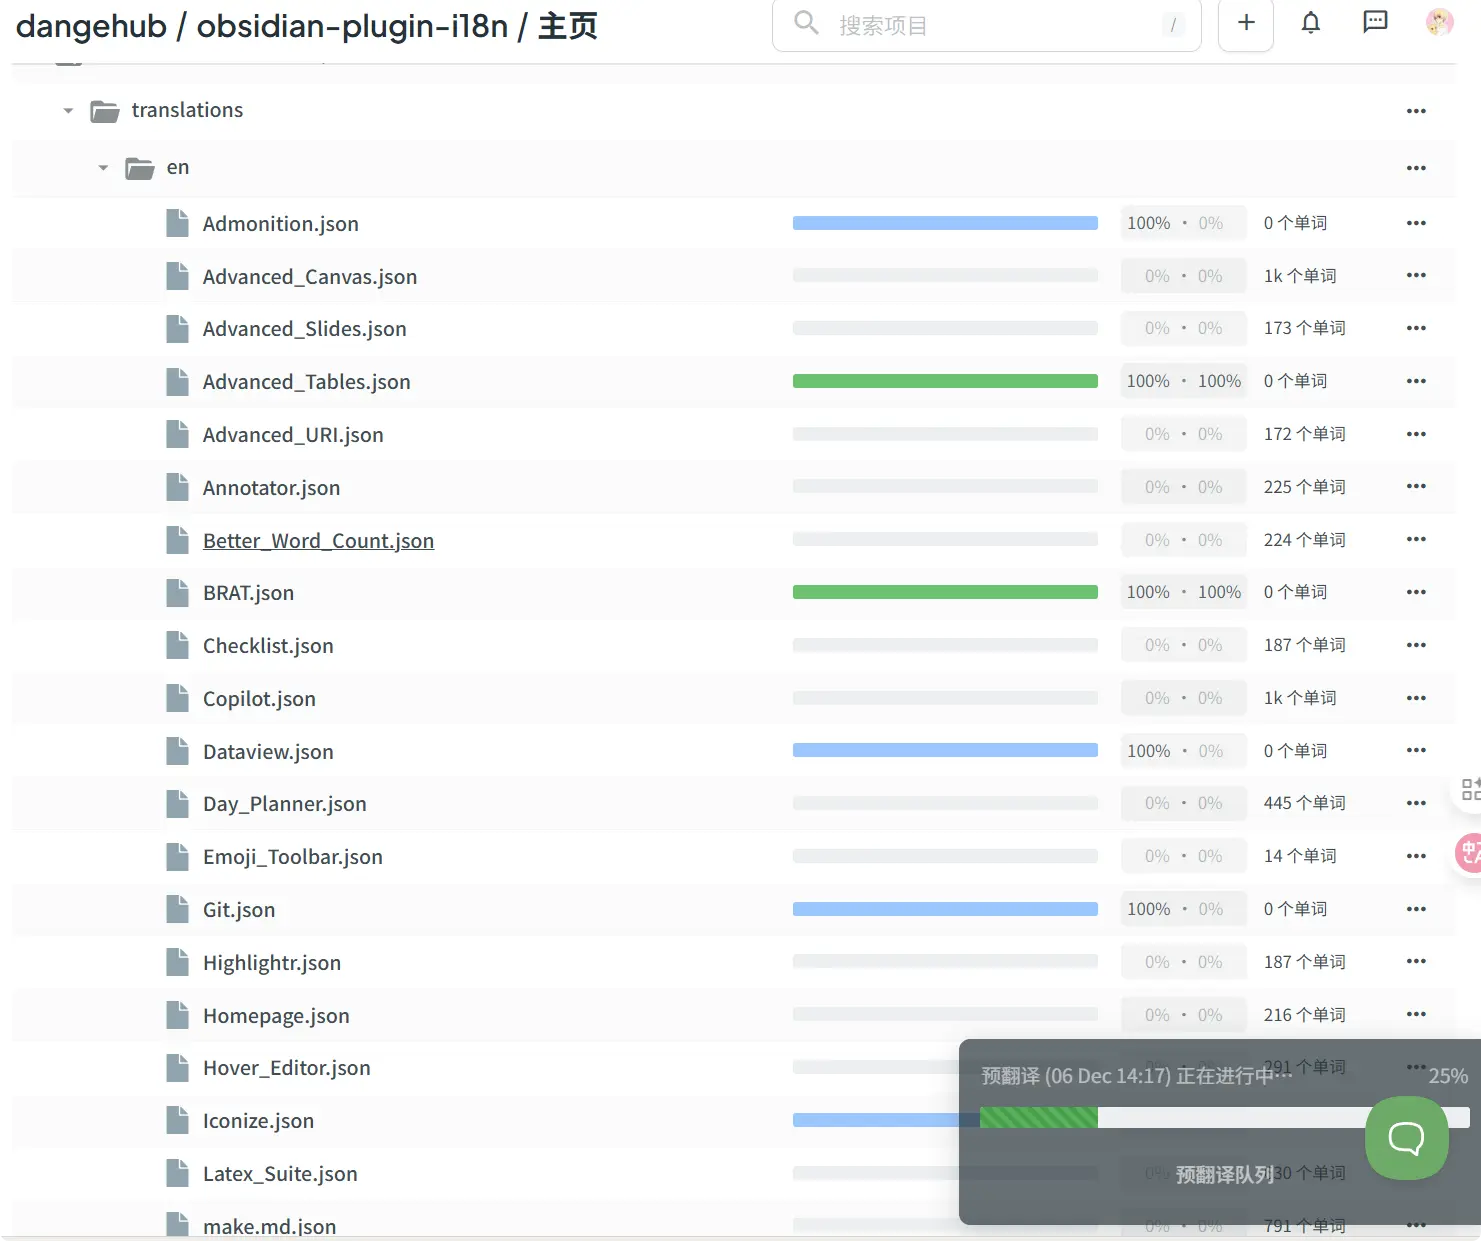Open more options for translations folder
This screenshot has width=1481, height=1241.
1416,111
